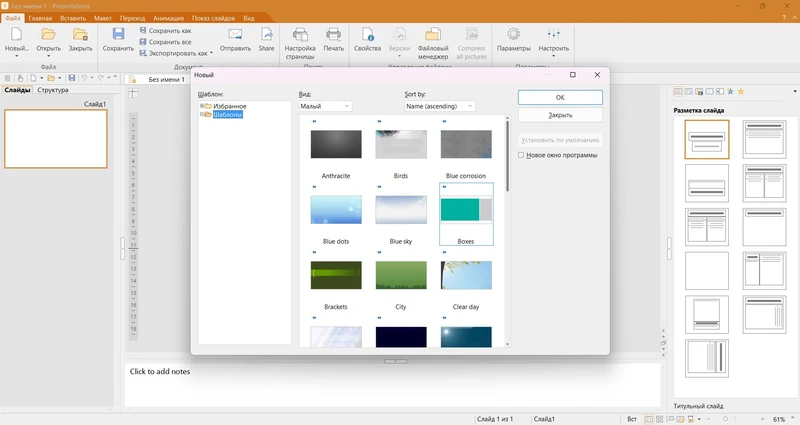
Task: Click the Click to add notes field
Action: (393, 385)
